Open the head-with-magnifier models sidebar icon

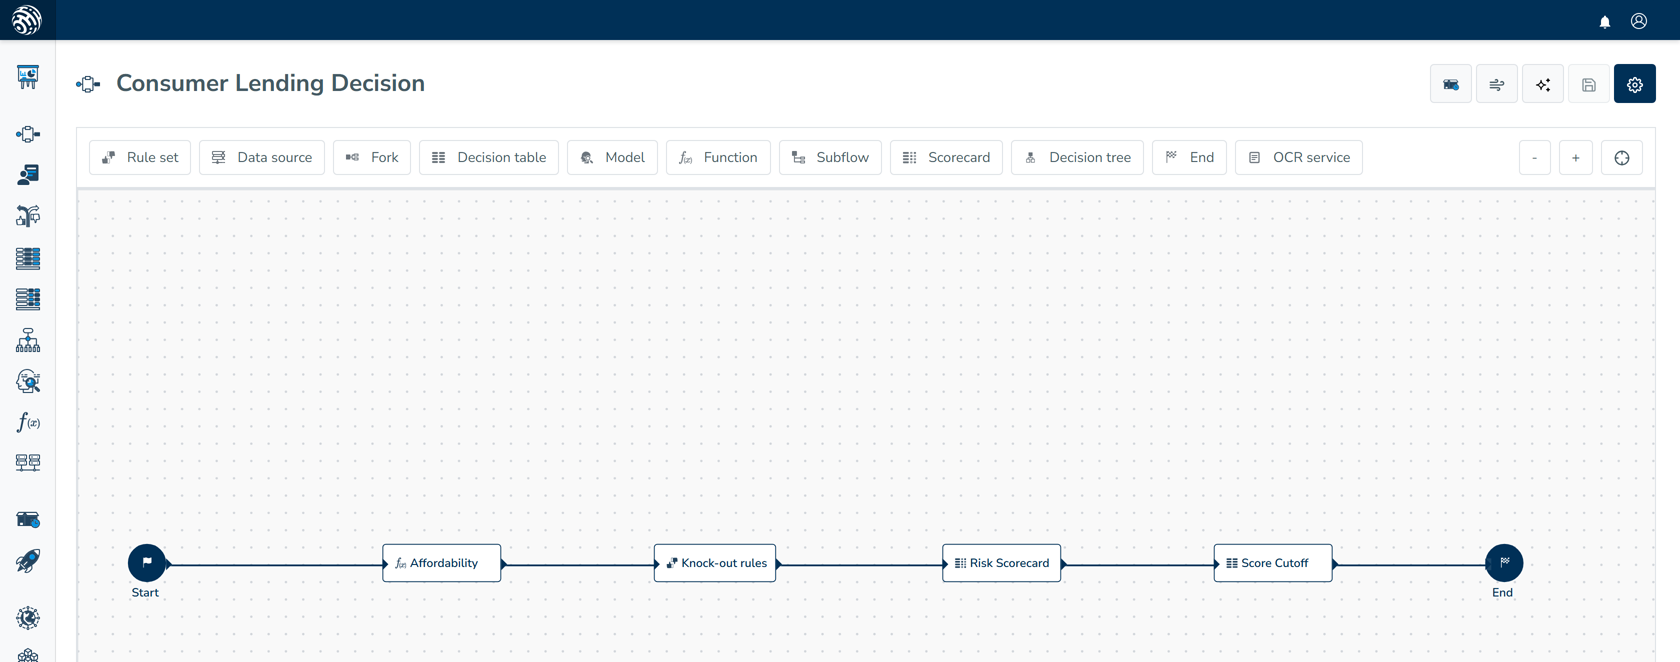tap(28, 381)
